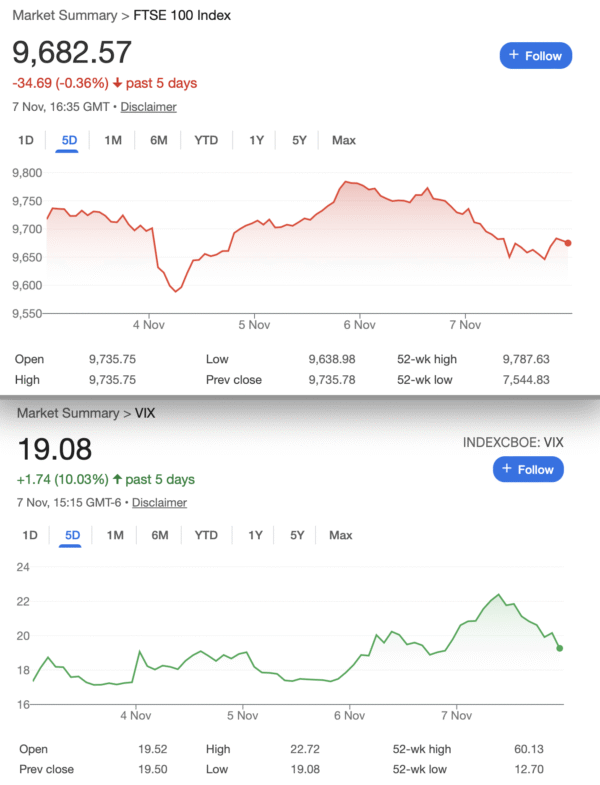Switch VIX chart to 1M range
The height and width of the screenshot is (785, 600).
(x=115, y=535)
